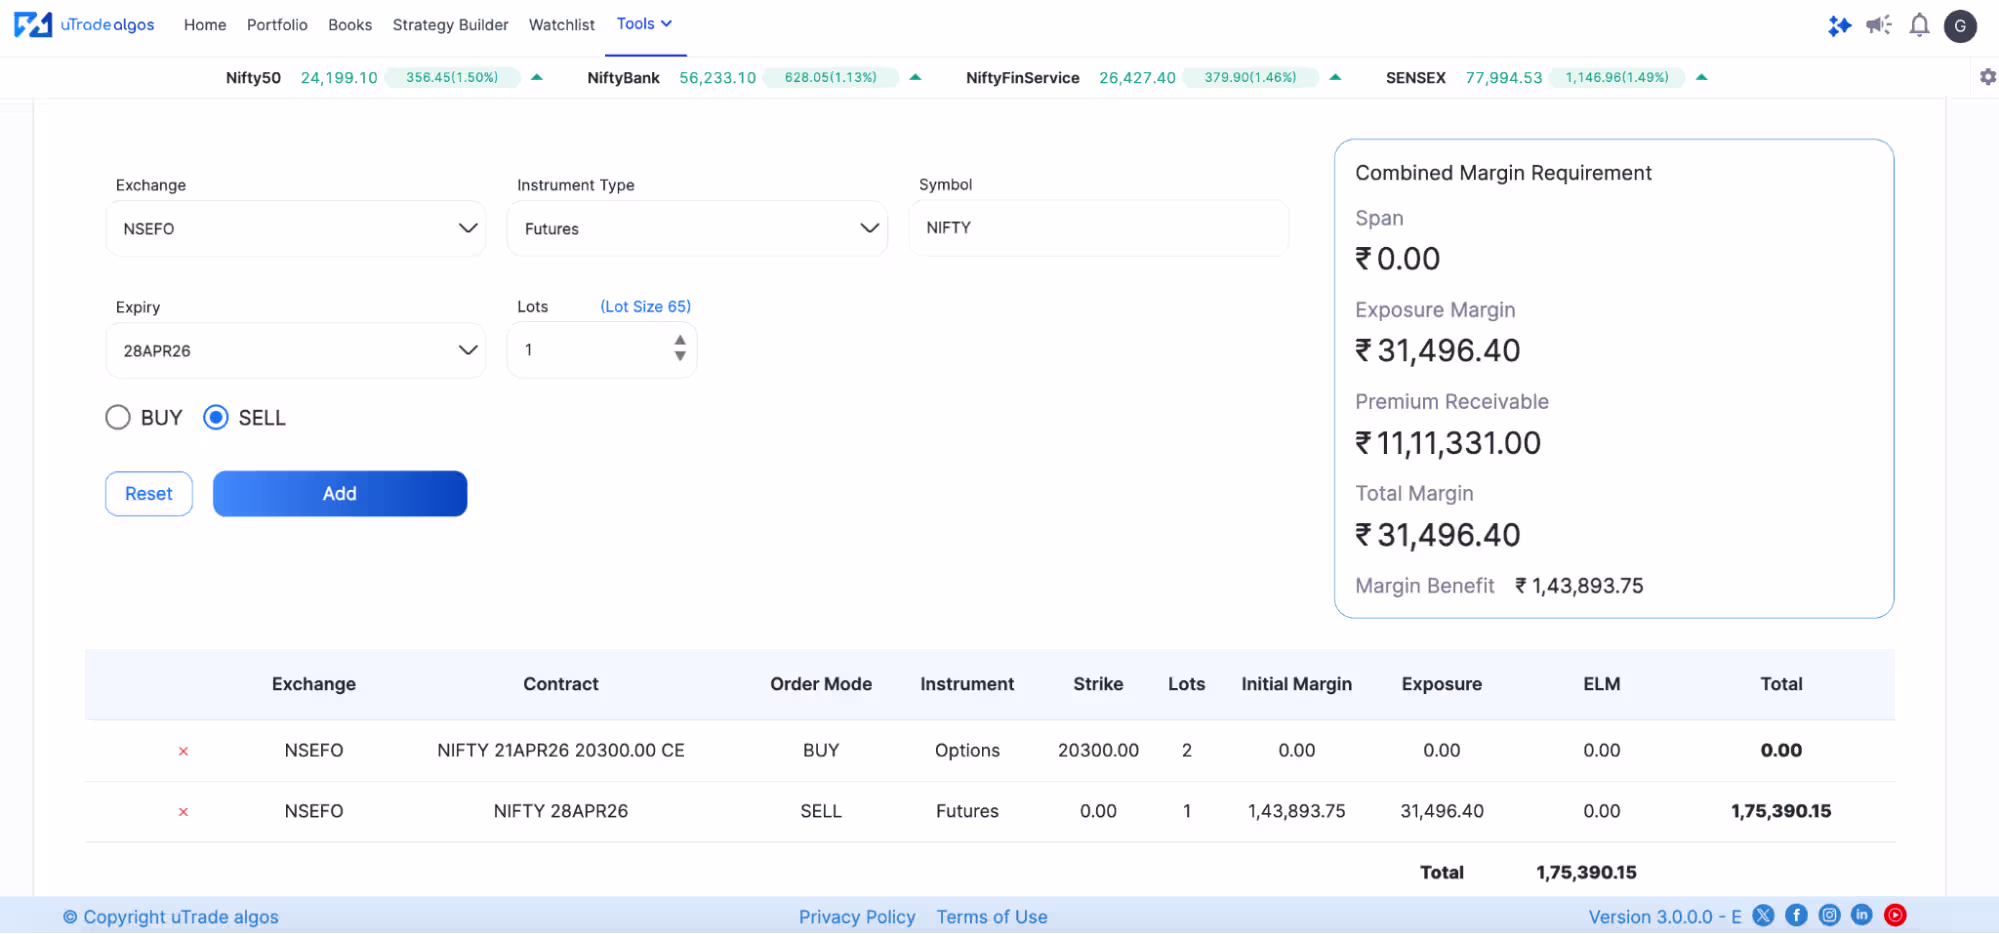Image resolution: width=1999 pixels, height=934 pixels.
Task: Click the Order Mode column header
Action: (x=821, y=684)
